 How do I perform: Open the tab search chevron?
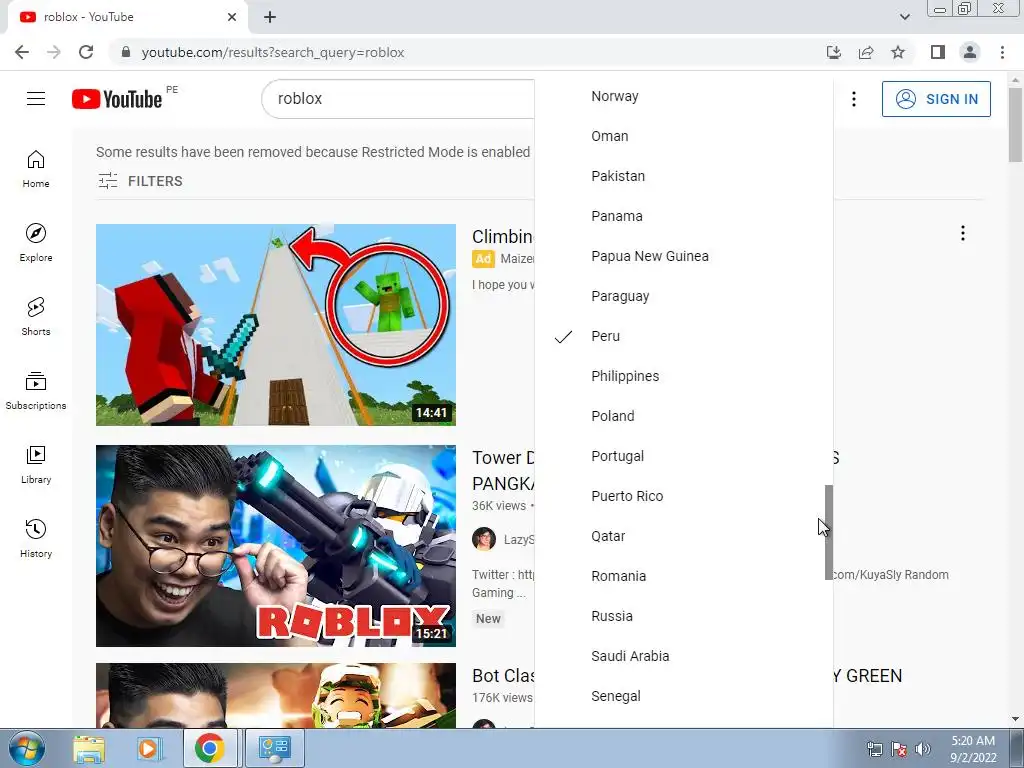(904, 17)
